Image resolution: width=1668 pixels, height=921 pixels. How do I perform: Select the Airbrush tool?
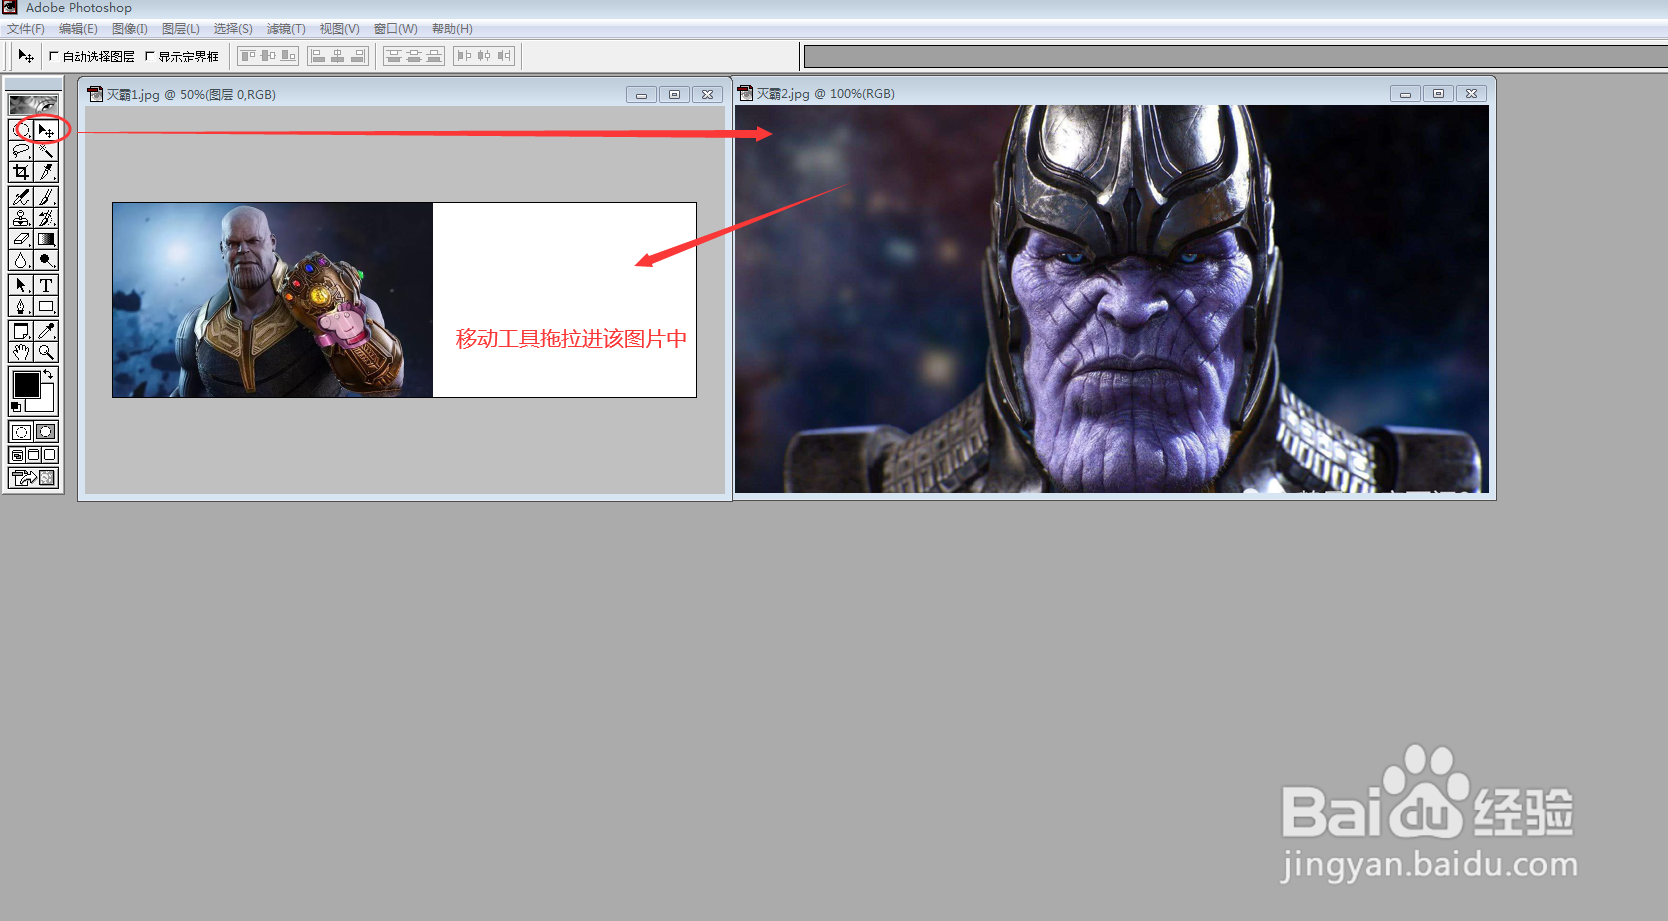pyautogui.click(x=21, y=197)
